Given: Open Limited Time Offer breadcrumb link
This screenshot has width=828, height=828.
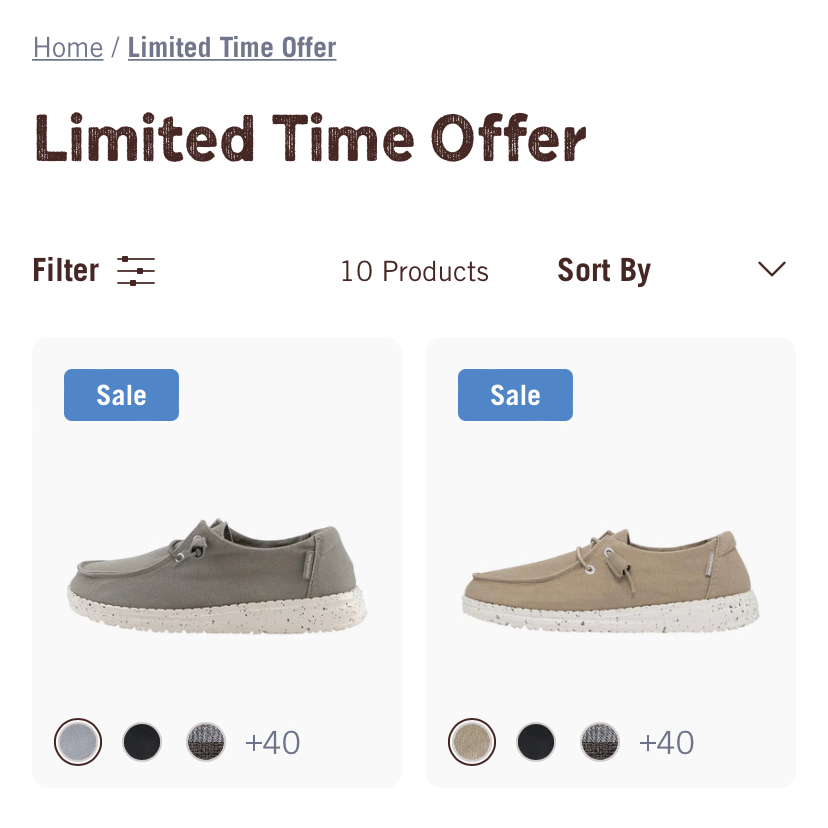Looking at the screenshot, I should point(232,47).
